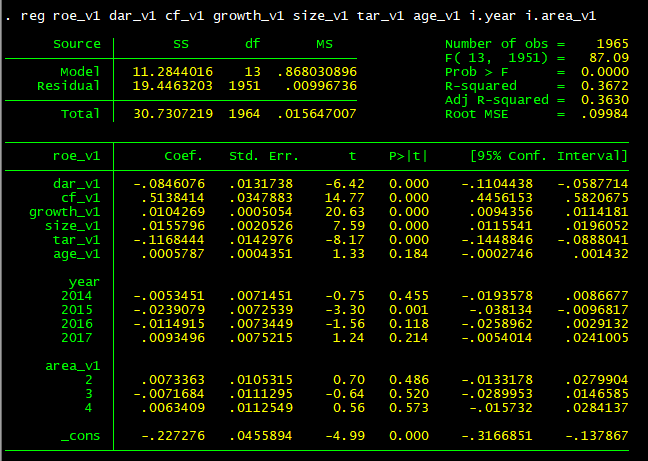This screenshot has height=461, width=648.
Task: Click tar_v1 std. err. .0142976
Action: 261,240
